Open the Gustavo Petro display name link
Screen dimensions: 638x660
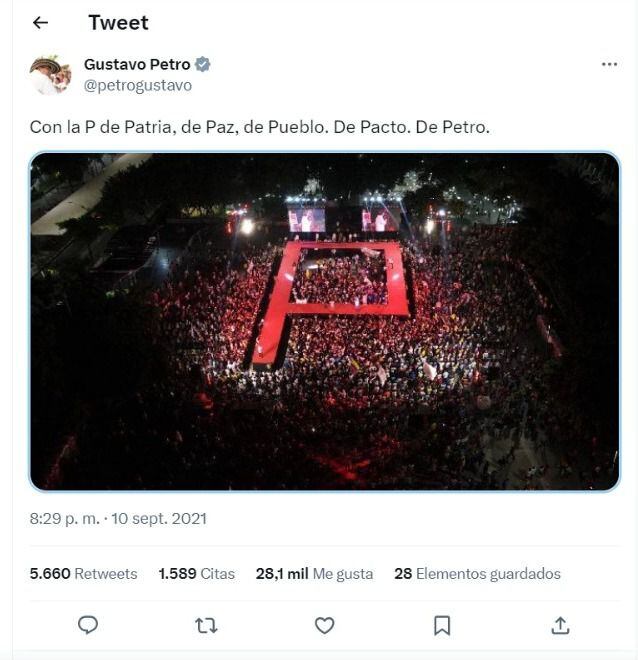[x=137, y=65]
